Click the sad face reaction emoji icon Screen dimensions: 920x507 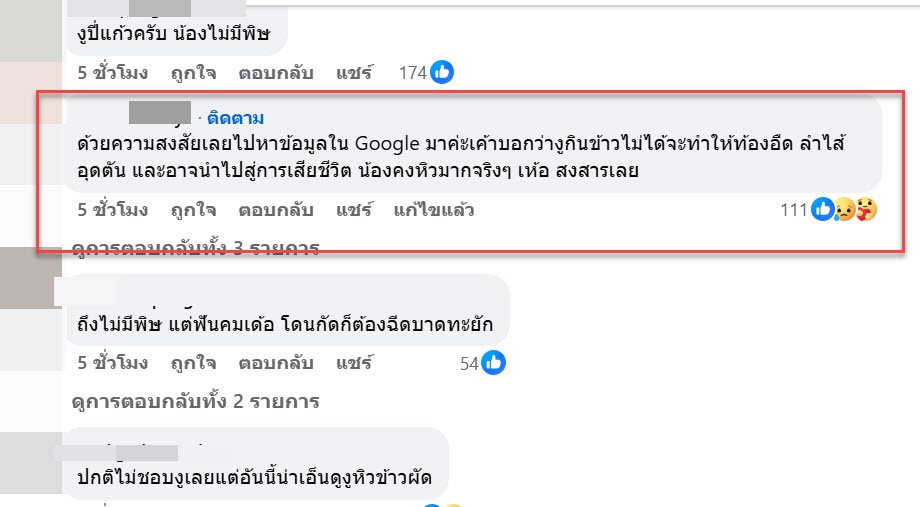(845, 210)
